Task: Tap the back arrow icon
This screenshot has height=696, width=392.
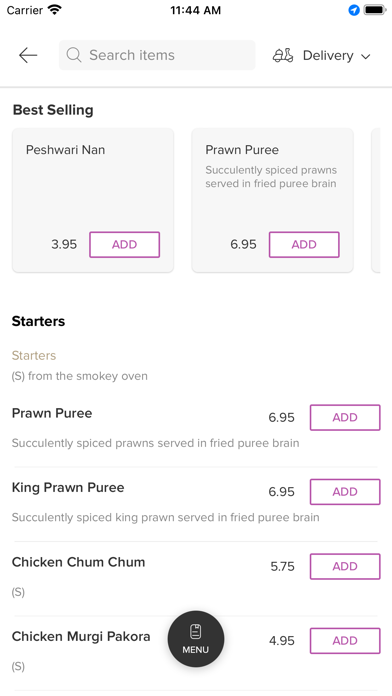Action: 28,55
